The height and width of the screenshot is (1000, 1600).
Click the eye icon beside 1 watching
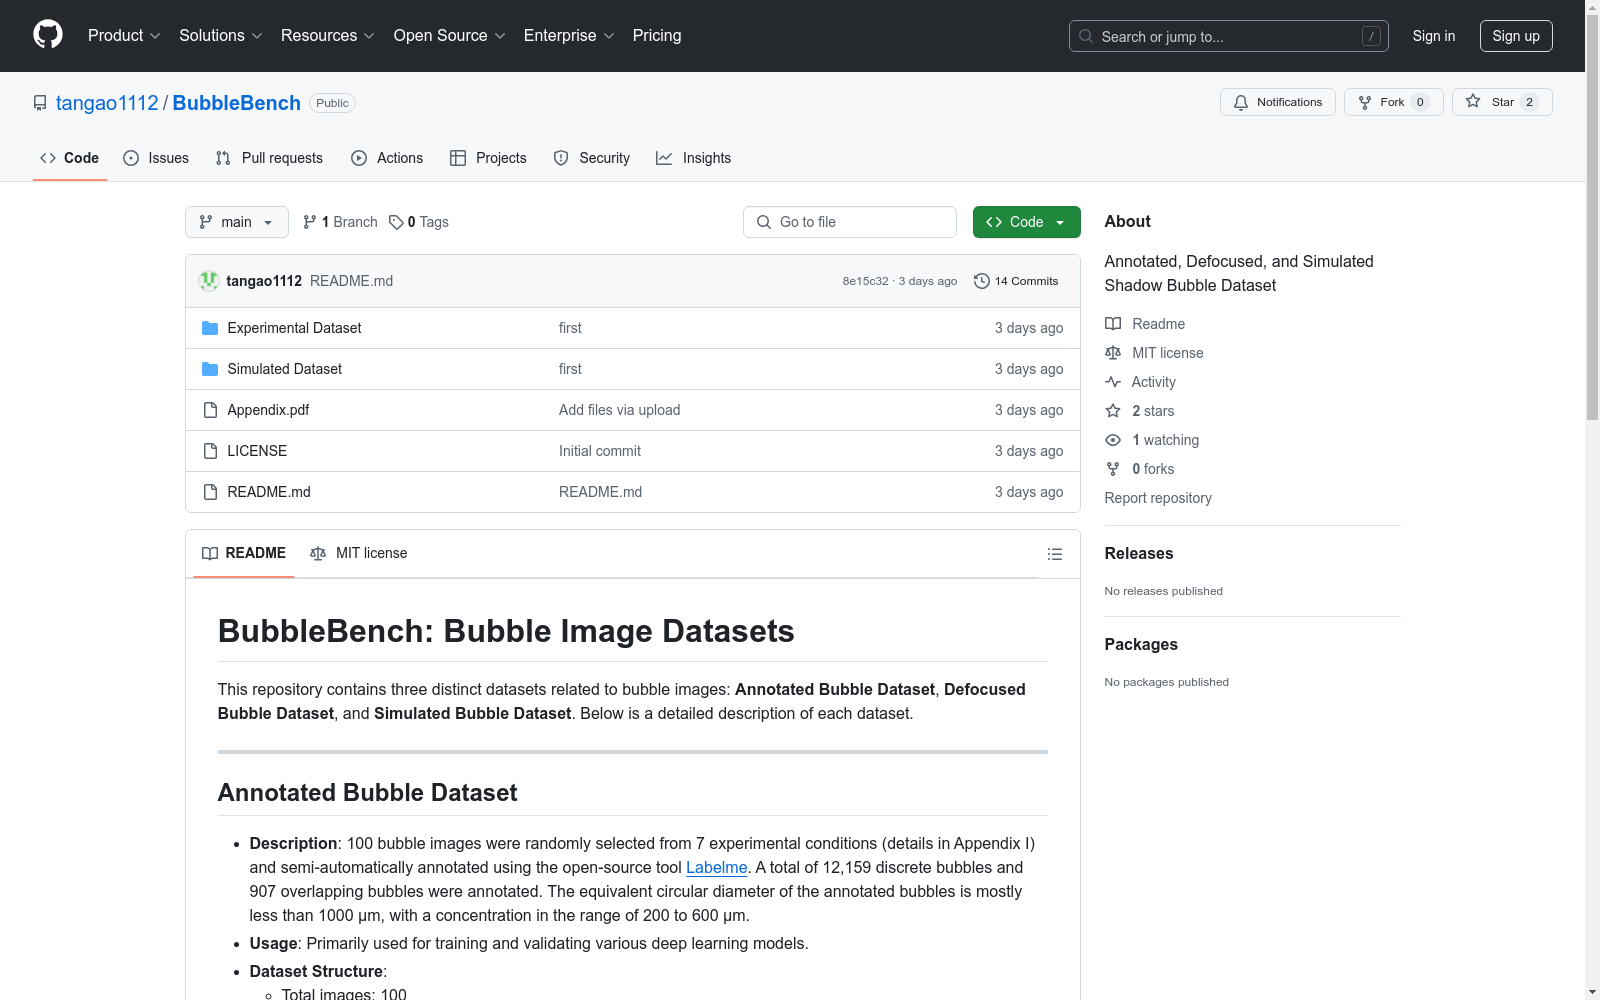coord(1113,440)
